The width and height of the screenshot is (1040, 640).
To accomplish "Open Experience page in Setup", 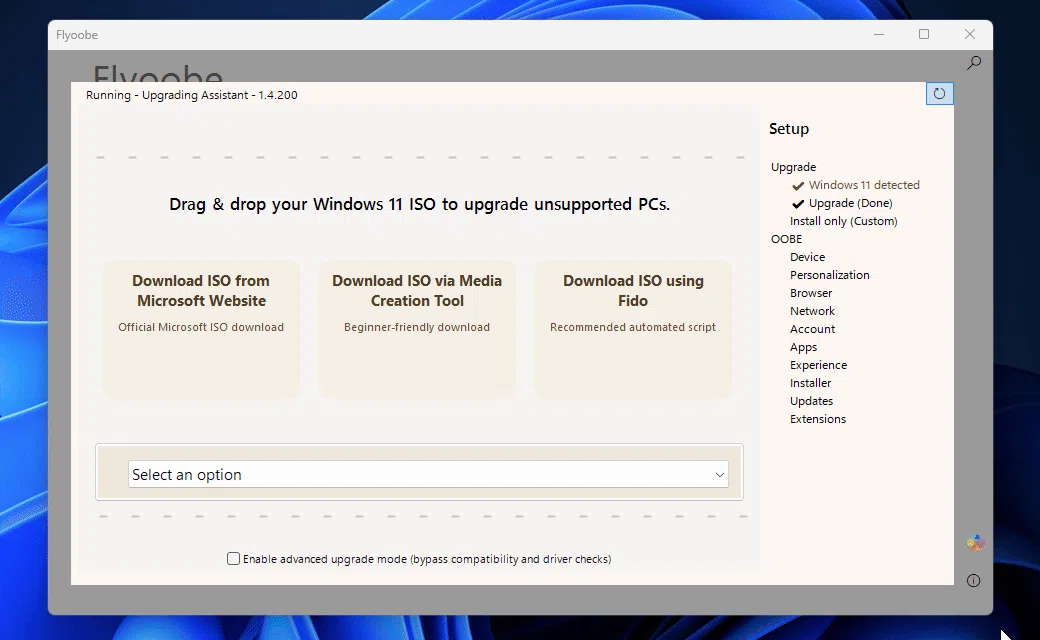I will [818, 365].
